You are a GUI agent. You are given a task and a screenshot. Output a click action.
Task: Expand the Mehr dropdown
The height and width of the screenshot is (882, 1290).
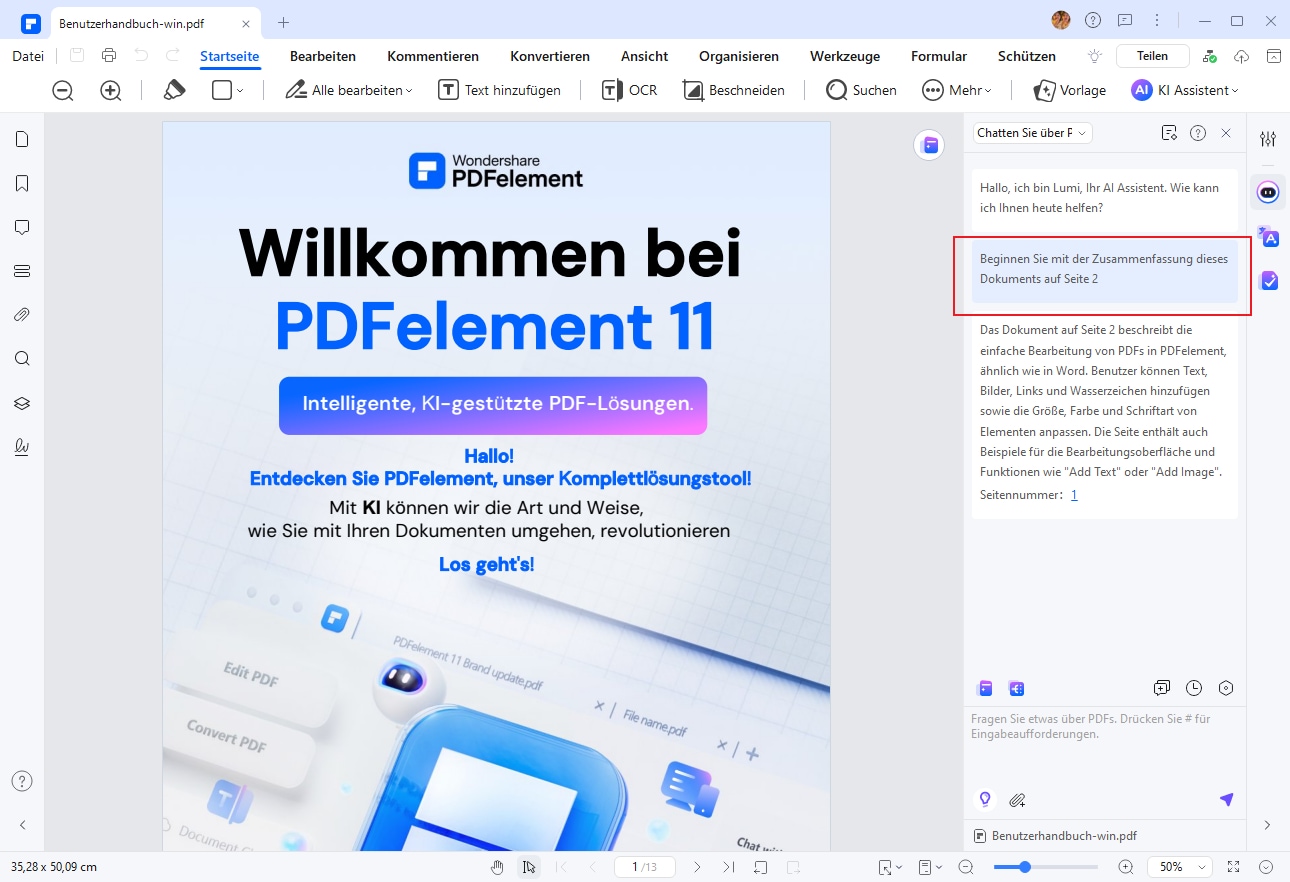988,91
